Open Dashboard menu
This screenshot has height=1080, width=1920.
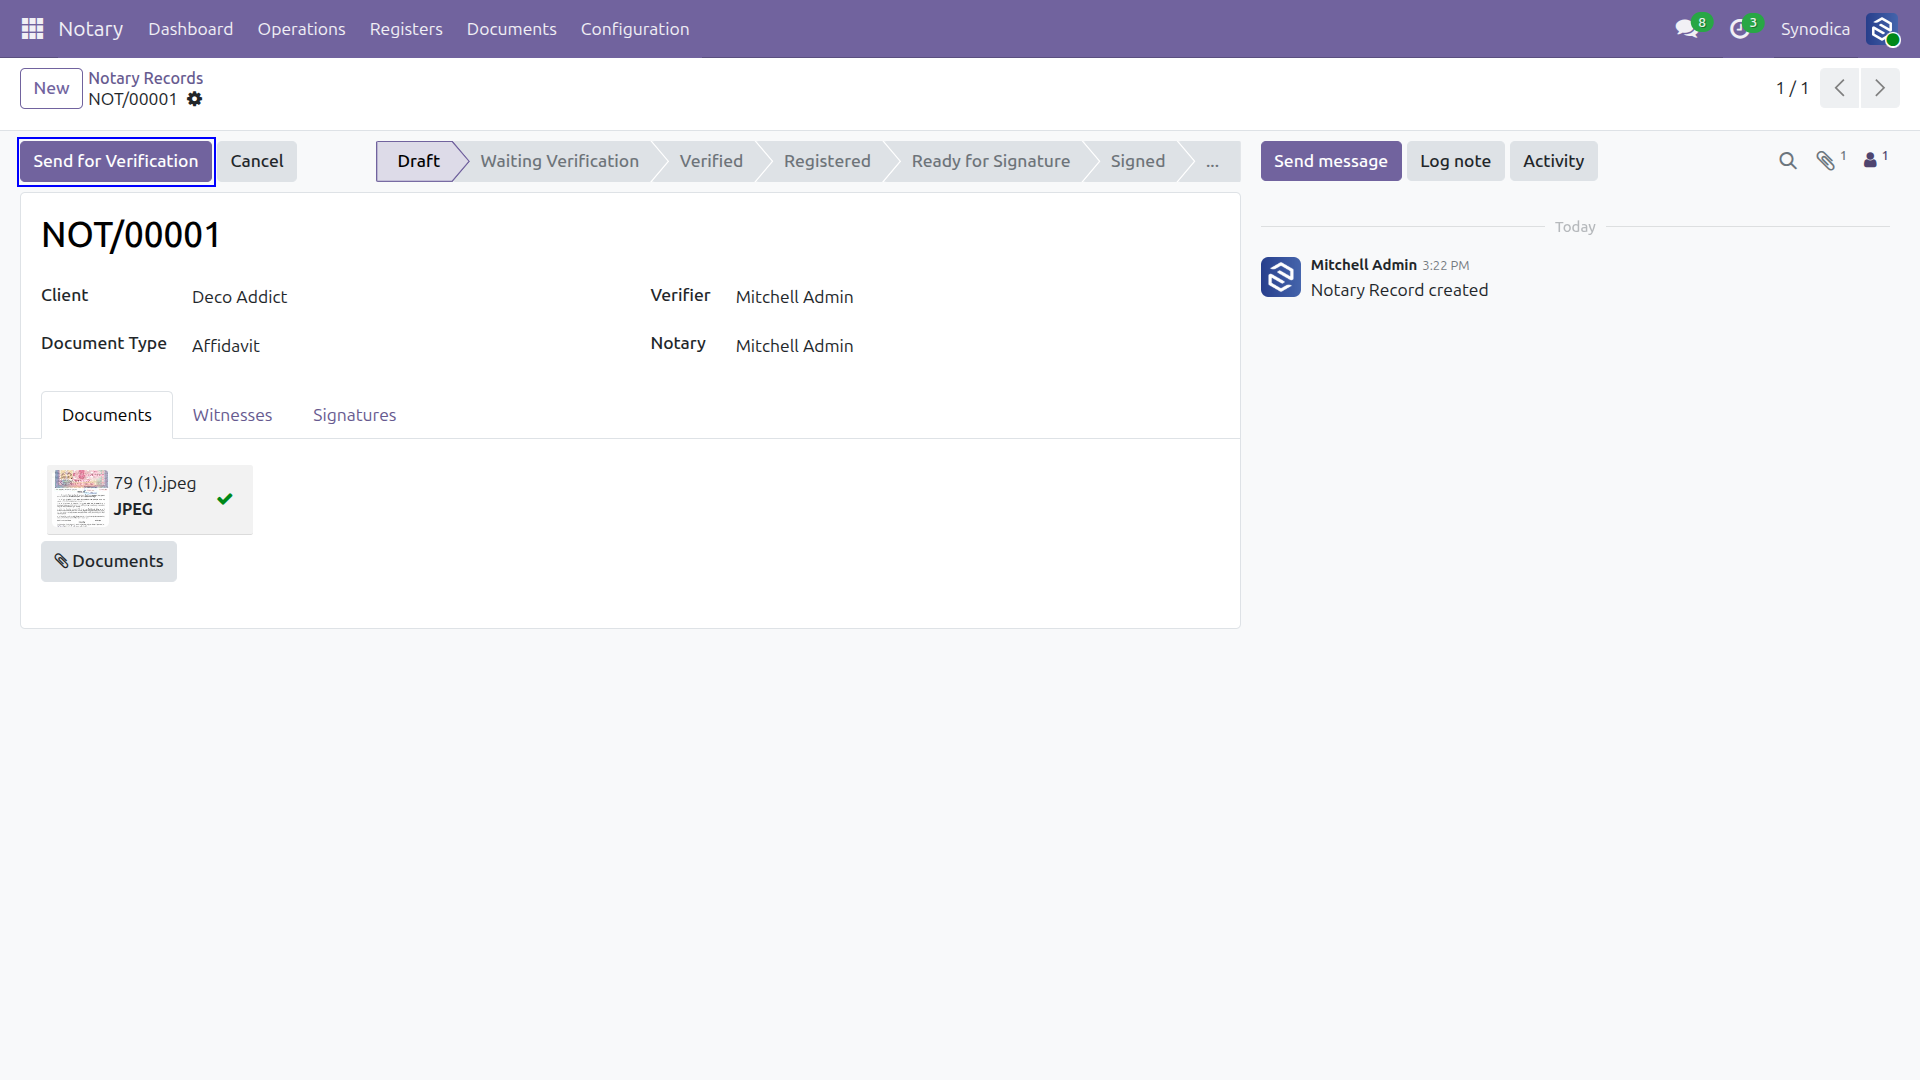[x=191, y=29]
